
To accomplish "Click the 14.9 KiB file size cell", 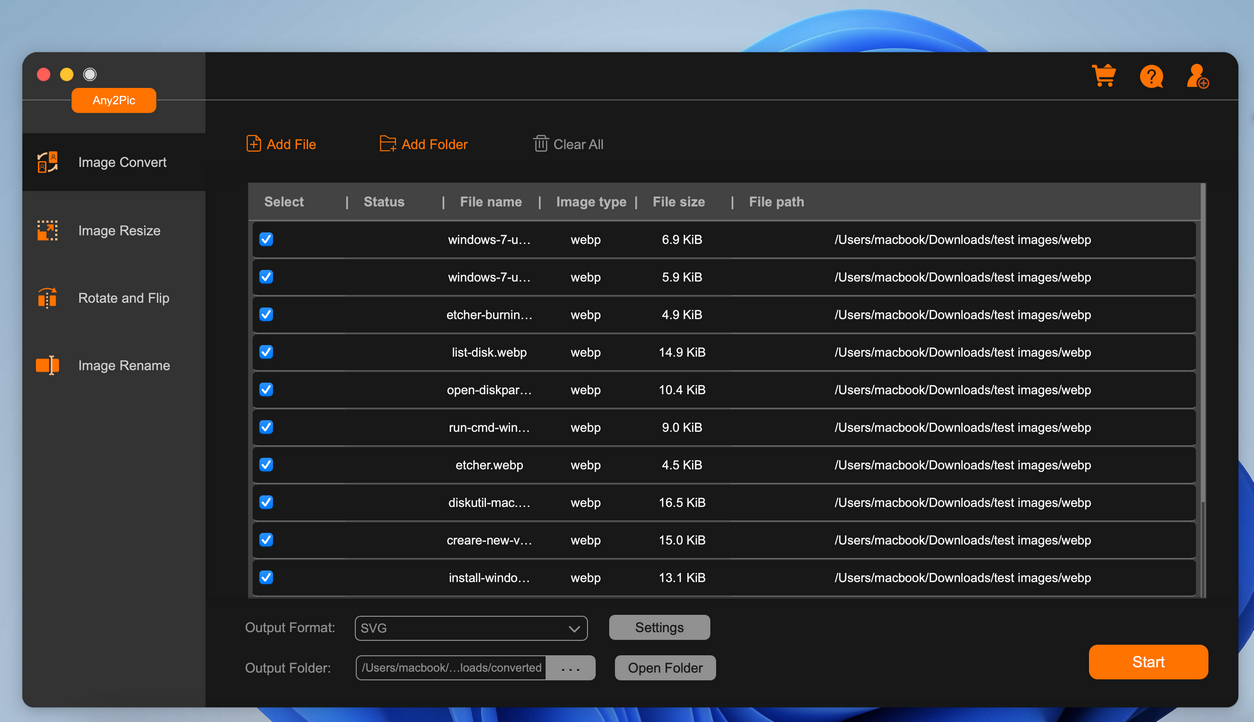I will pyautogui.click(x=682, y=352).
